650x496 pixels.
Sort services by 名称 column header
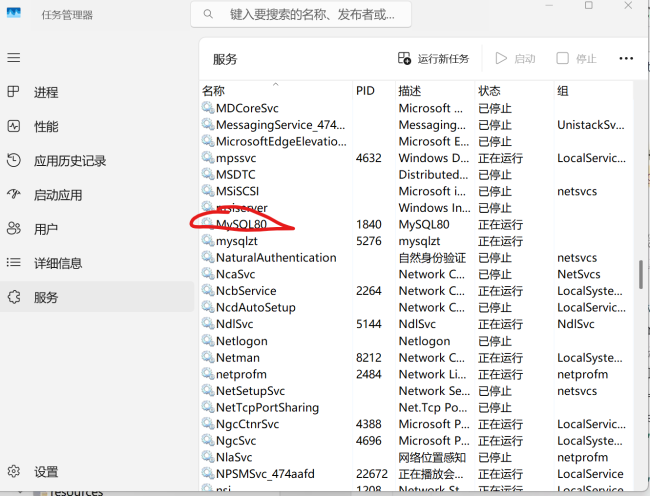(x=276, y=90)
